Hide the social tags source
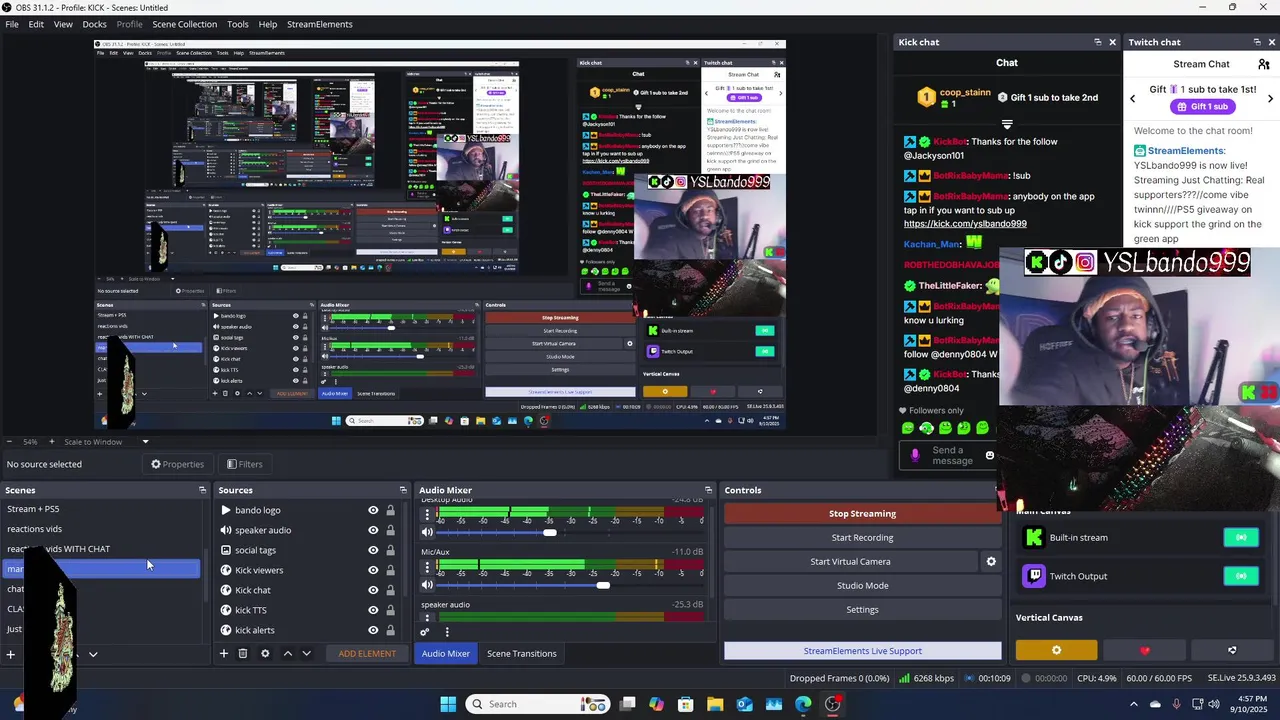The height and width of the screenshot is (720, 1280). pos(373,550)
